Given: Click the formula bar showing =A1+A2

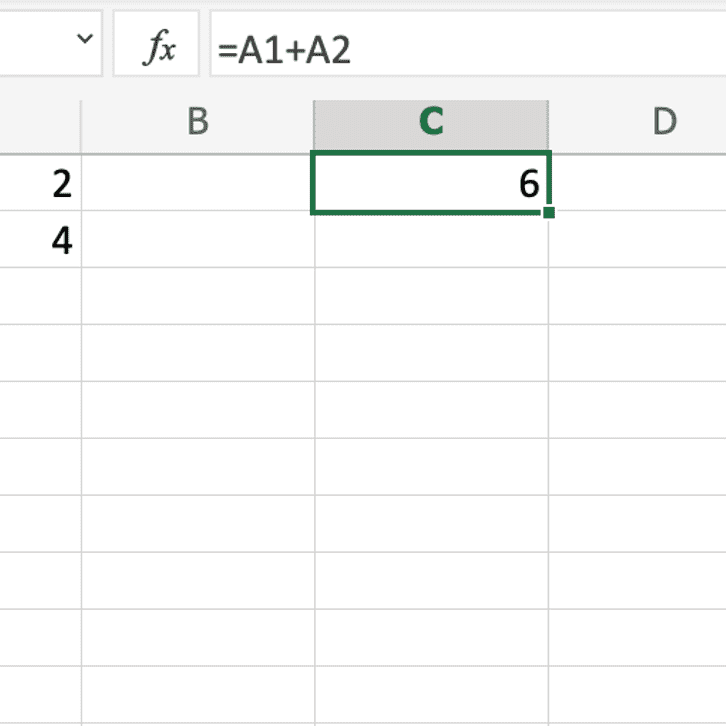Looking at the screenshot, I should coord(468,44).
